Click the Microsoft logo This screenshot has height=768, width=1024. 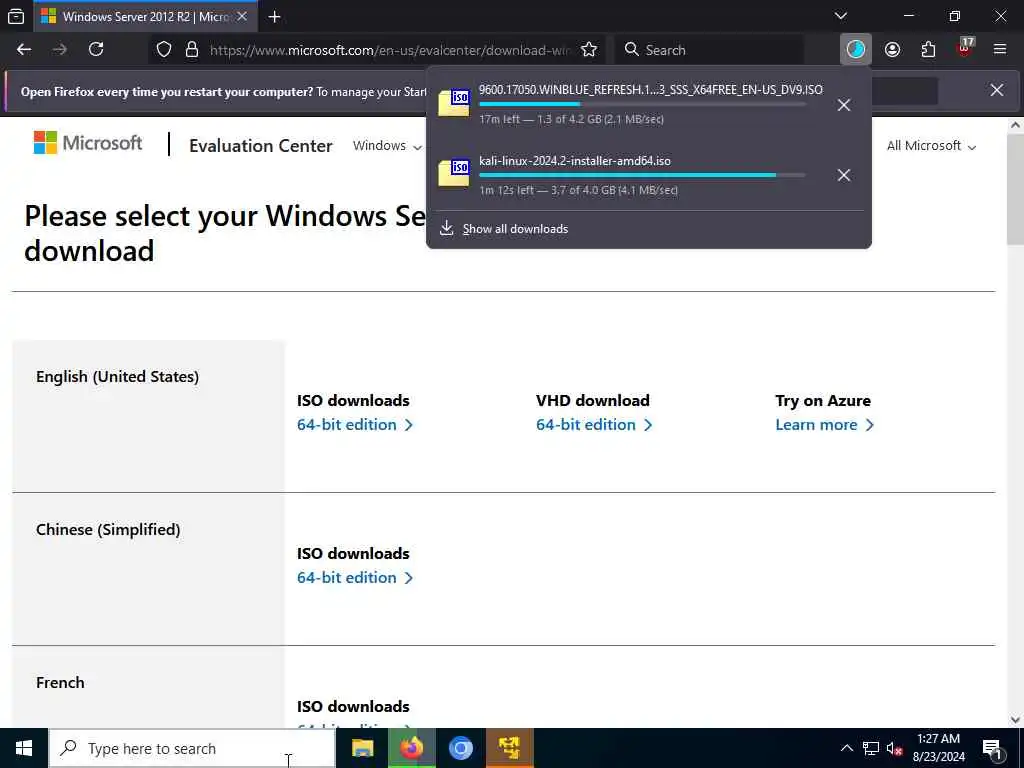click(88, 142)
